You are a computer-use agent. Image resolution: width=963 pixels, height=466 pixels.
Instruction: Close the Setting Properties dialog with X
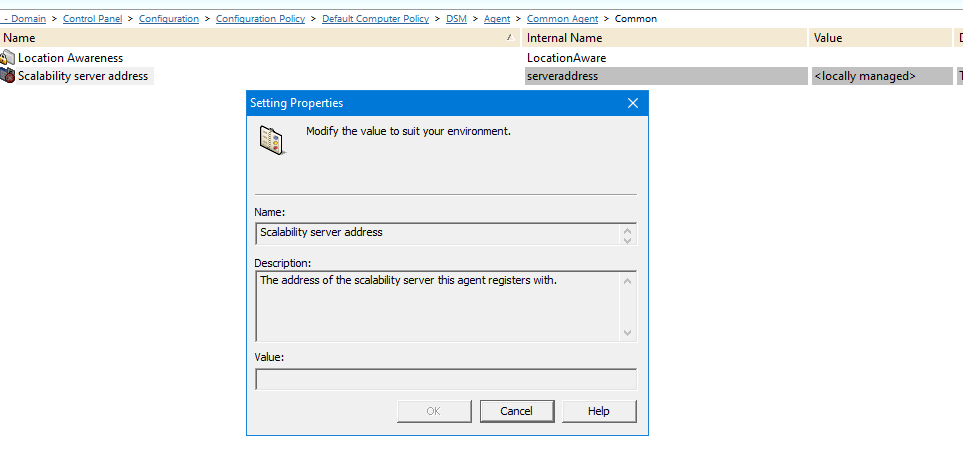click(x=633, y=103)
